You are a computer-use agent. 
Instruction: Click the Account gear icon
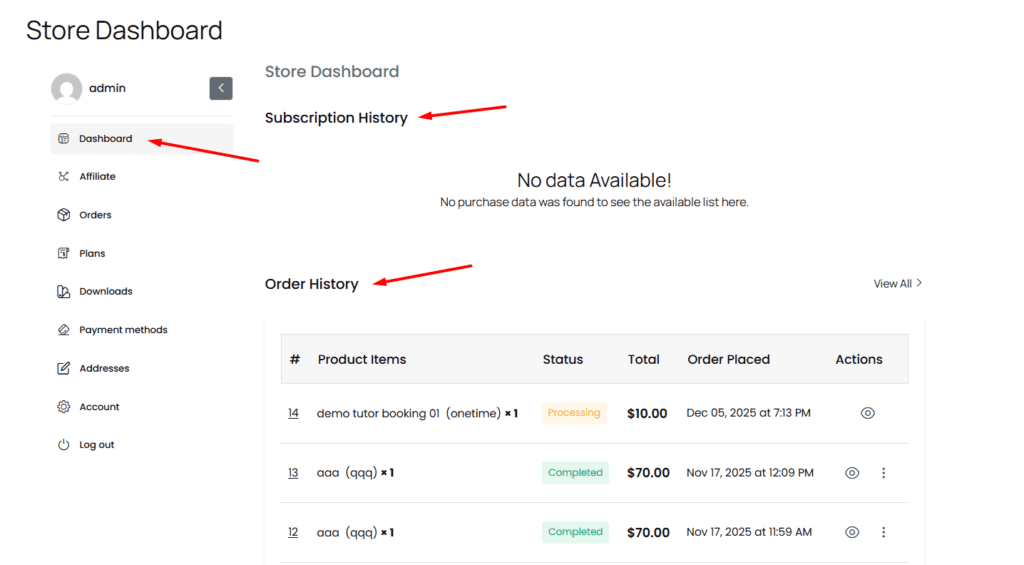click(x=64, y=407)
